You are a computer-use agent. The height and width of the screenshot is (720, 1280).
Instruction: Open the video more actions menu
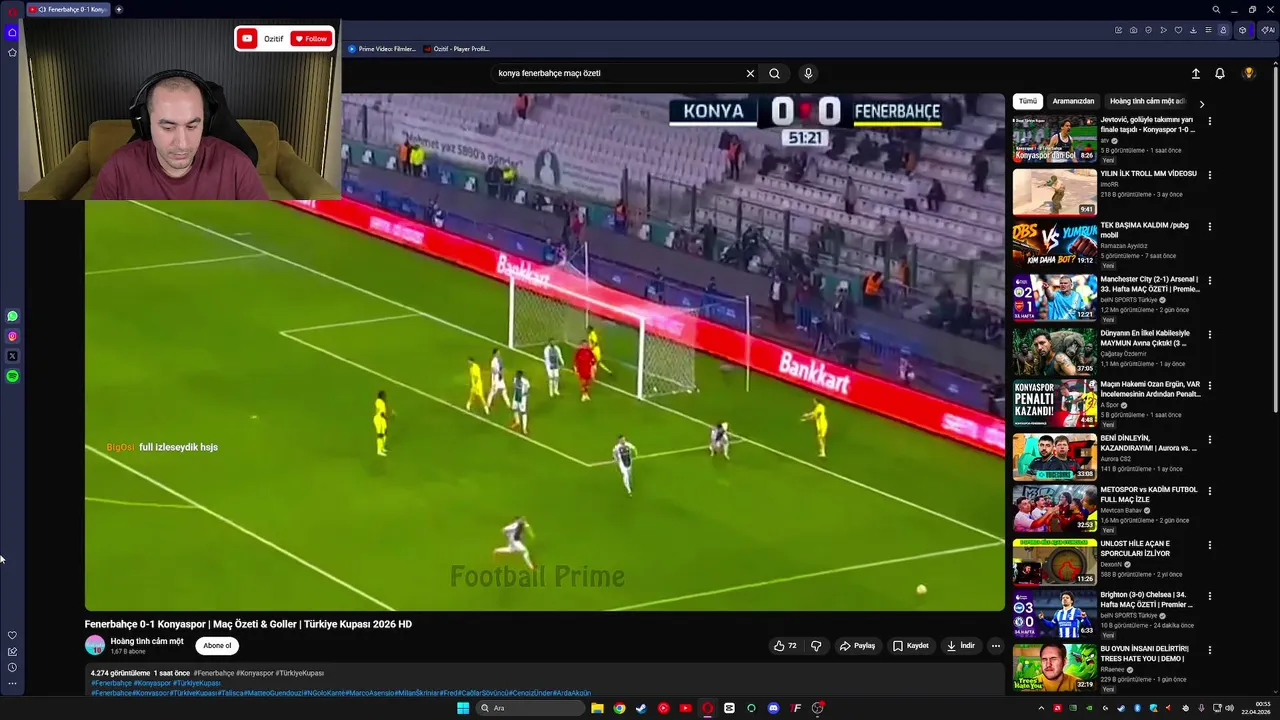(995, 646)
